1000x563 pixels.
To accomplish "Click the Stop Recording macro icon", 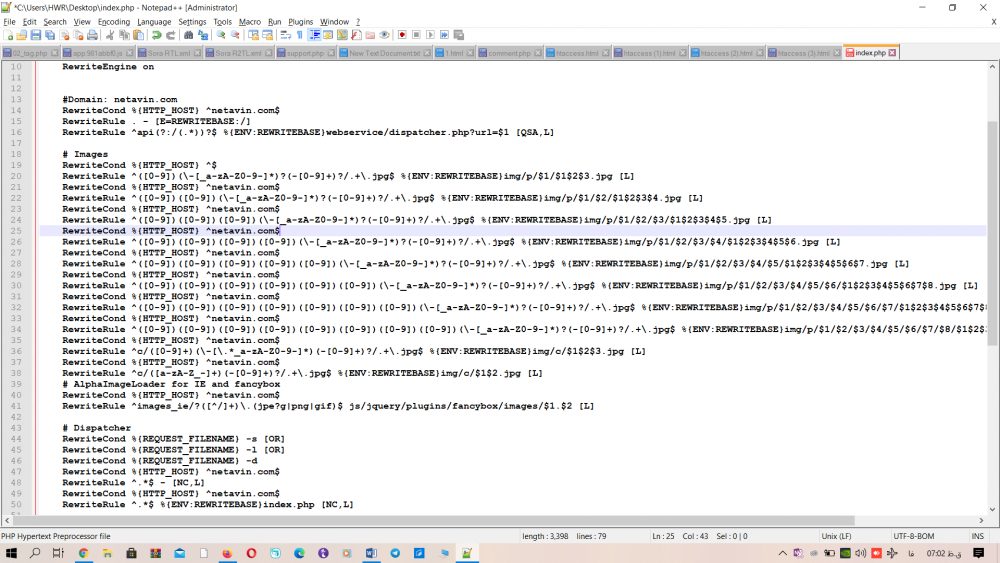I will (x=416, y=35).
